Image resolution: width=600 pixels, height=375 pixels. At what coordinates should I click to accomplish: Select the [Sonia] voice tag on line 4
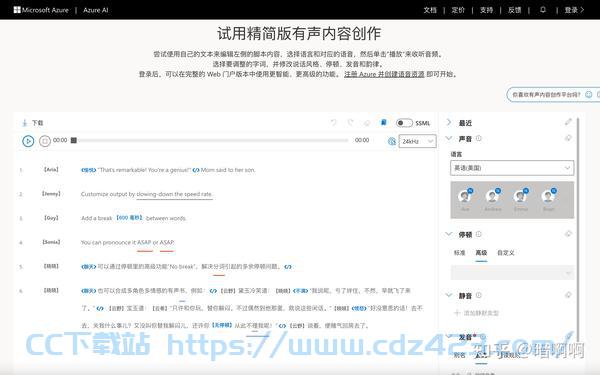[51, 242]
